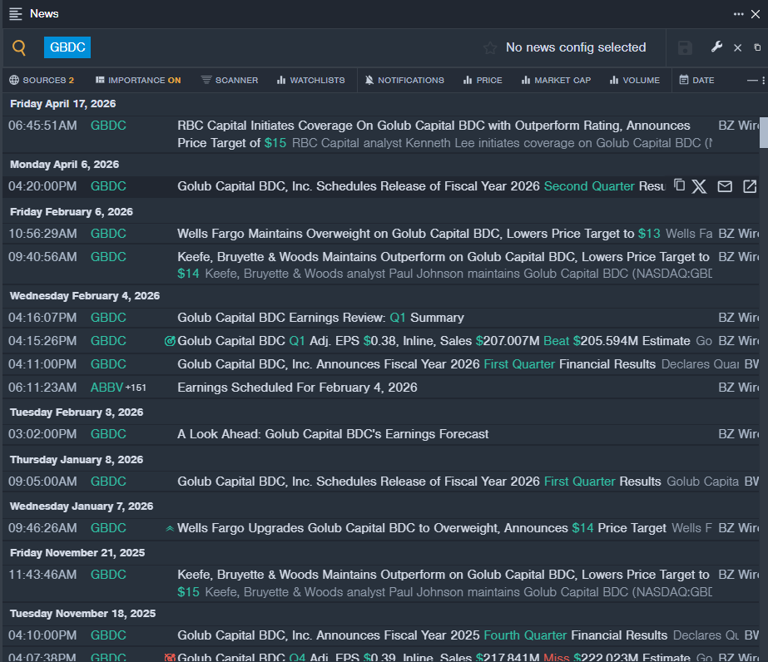
Task: Open the Sources filter dropdown
Action: 41,80
